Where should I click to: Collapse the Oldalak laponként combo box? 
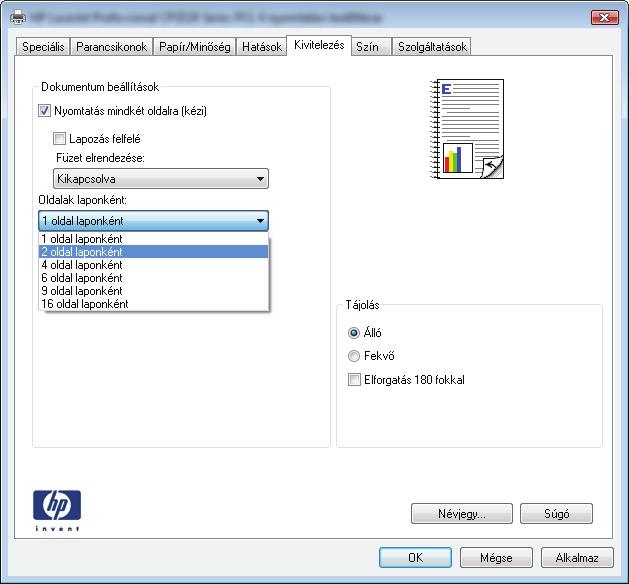154,221
